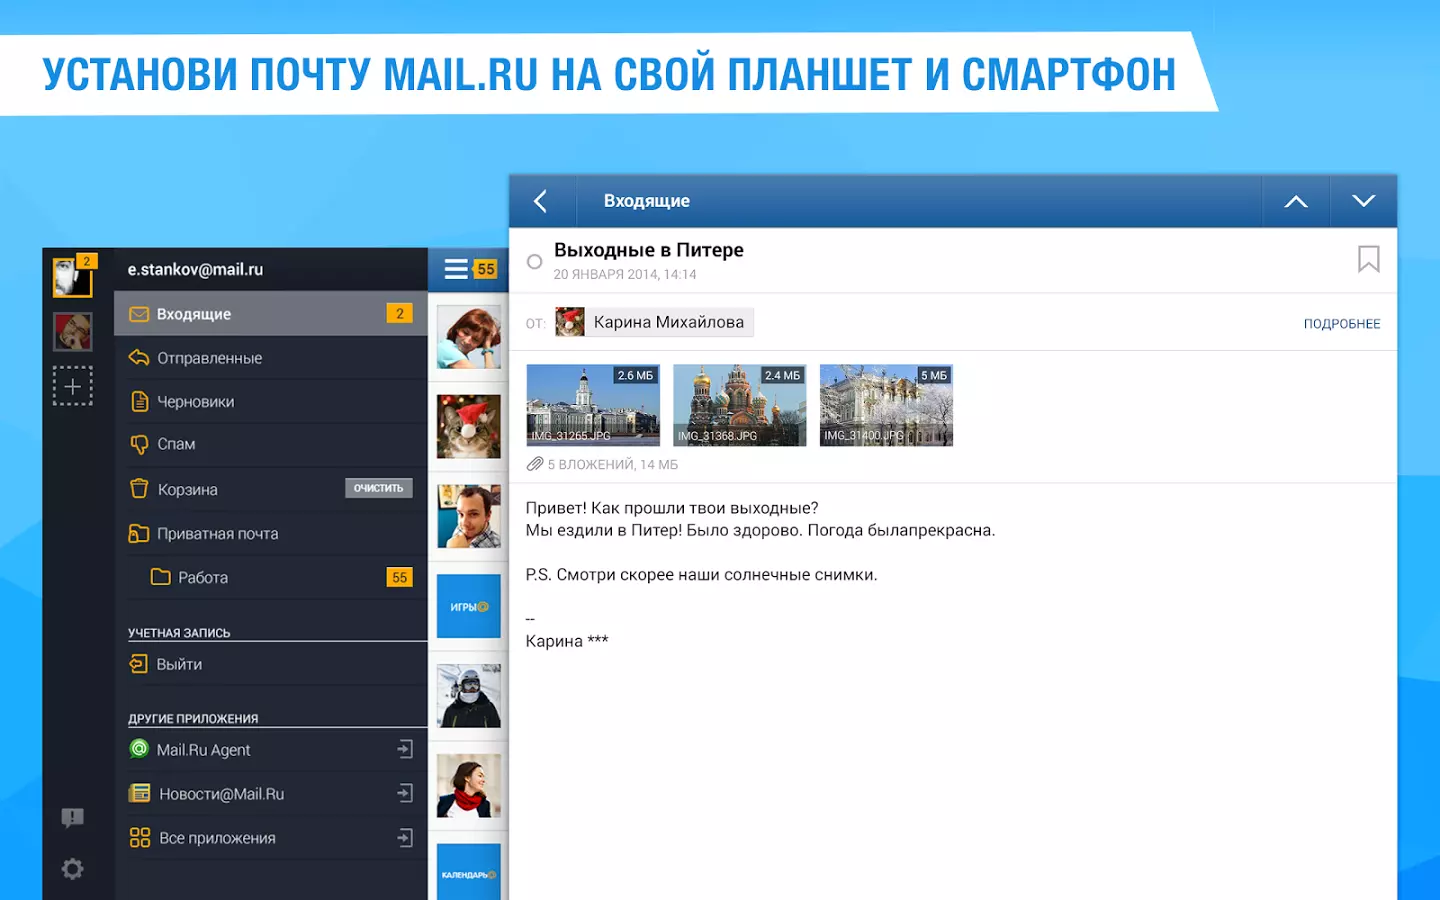1440x900 pixels.
Task: Click the Корзина trash bin icon
Action: point(139,489)
